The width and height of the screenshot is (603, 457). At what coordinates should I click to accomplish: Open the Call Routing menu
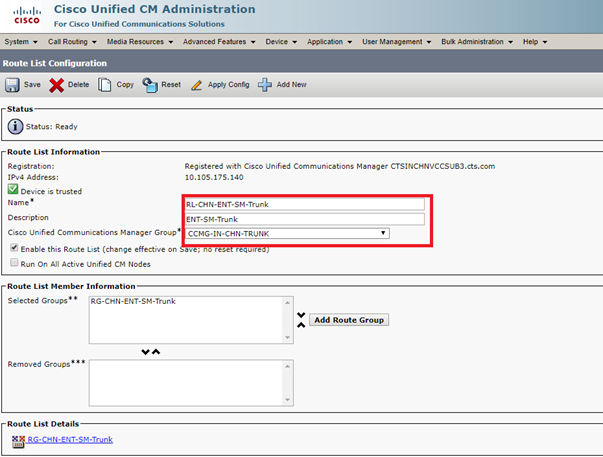(72, 42)
